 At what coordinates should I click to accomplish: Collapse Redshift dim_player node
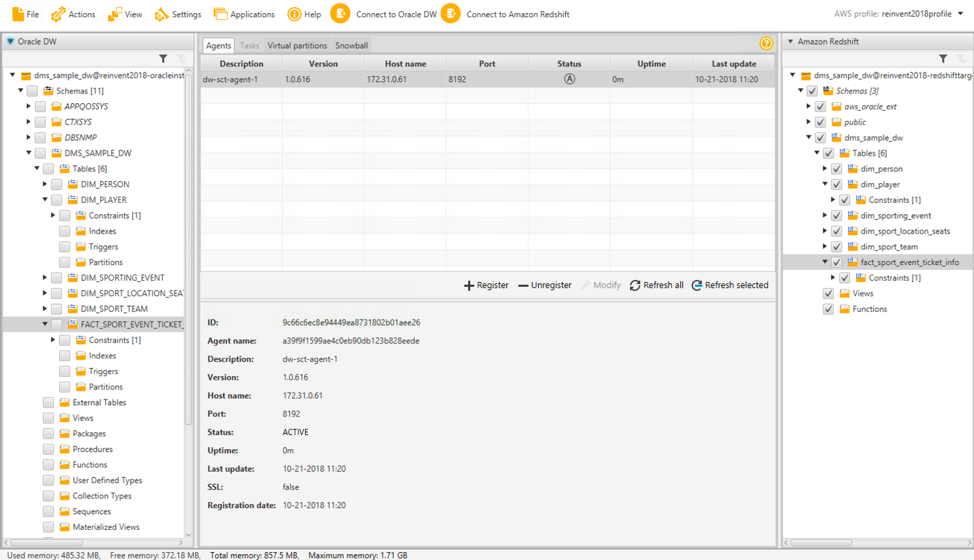click(x=825, y=184)
